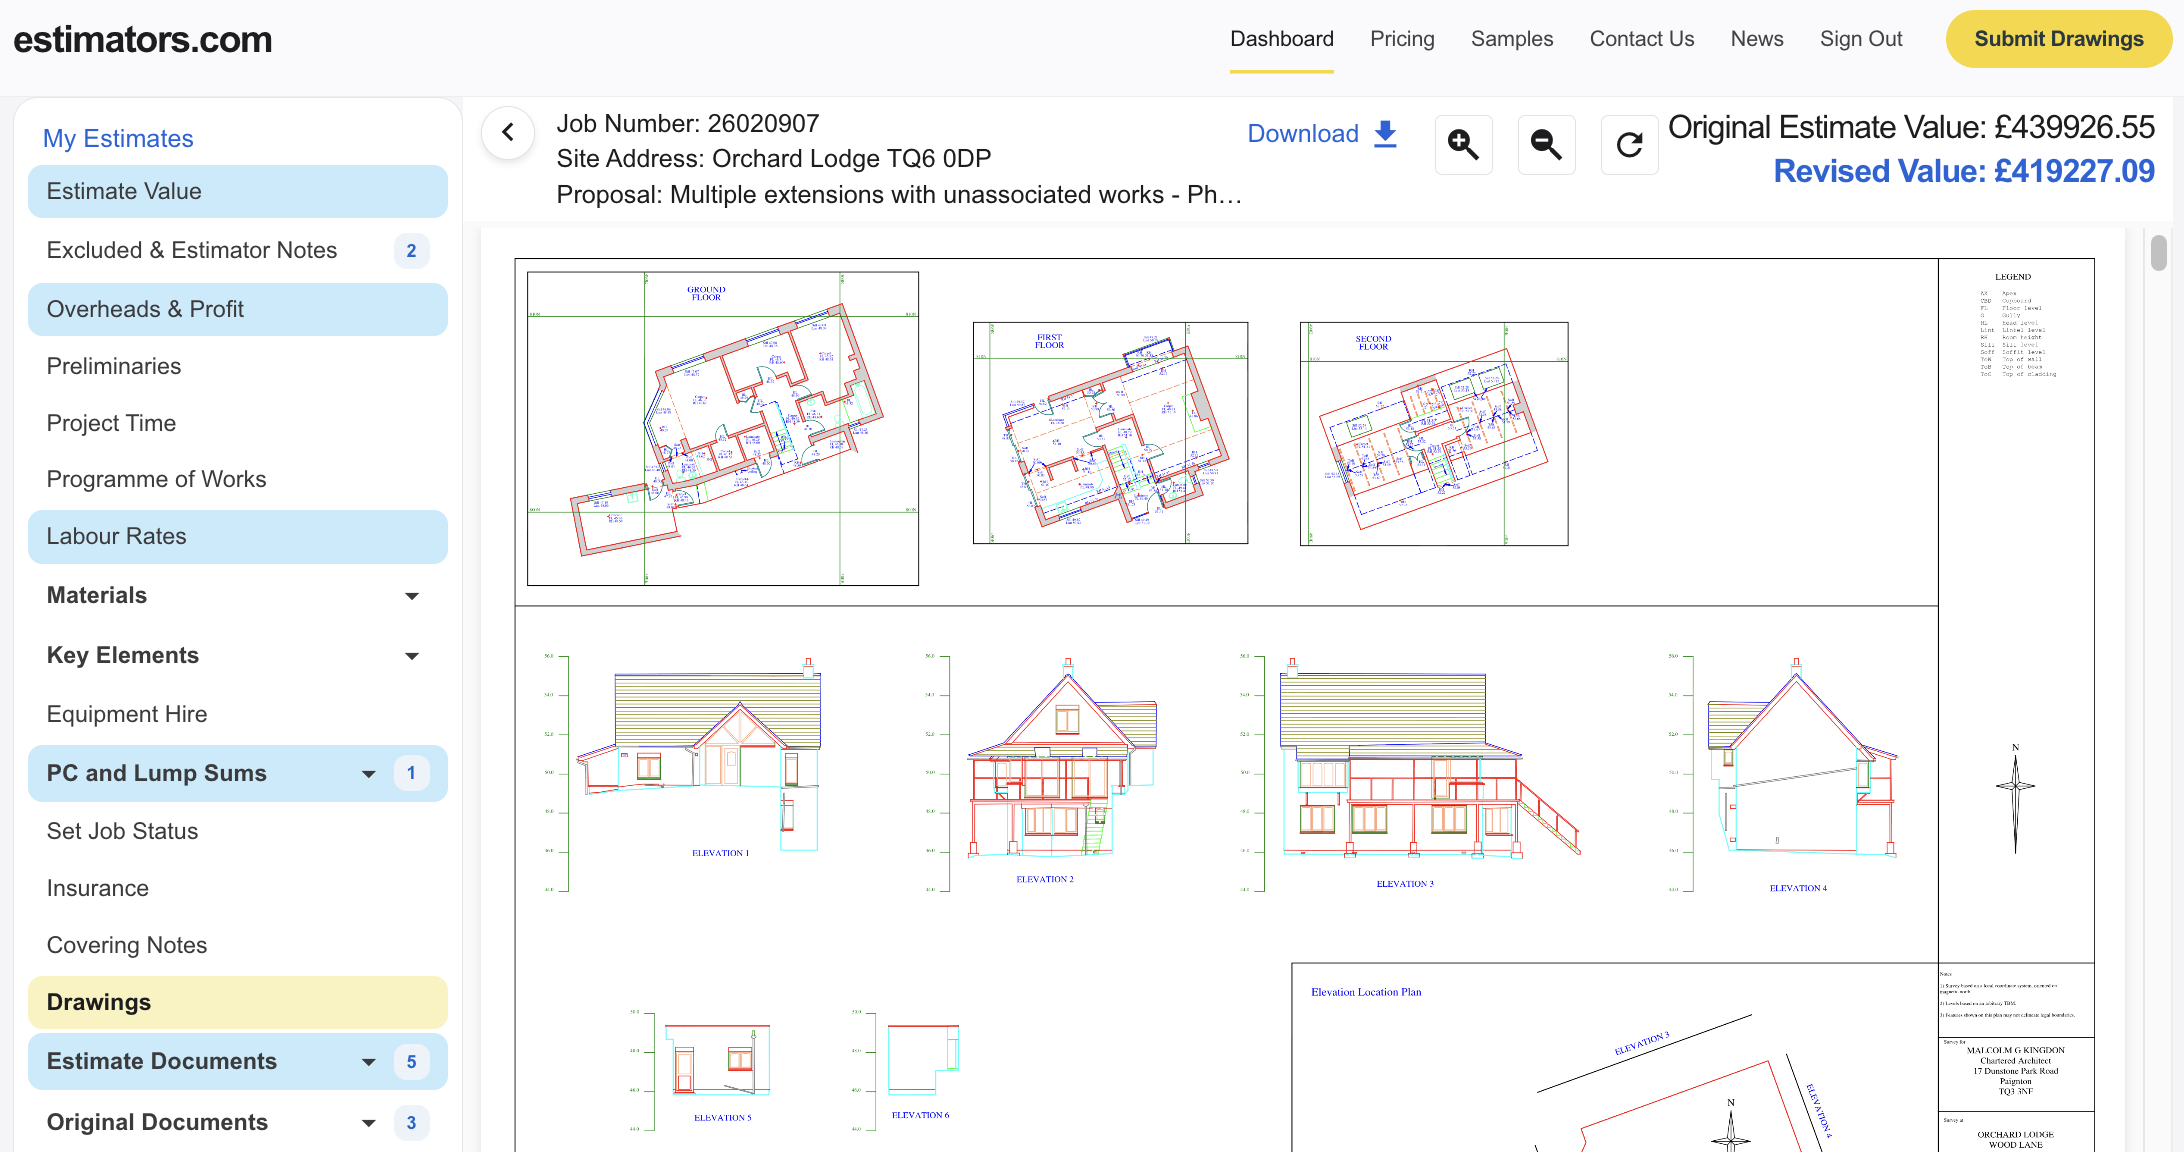Click the Second Floor plan drawing

tap(1434, 434)
